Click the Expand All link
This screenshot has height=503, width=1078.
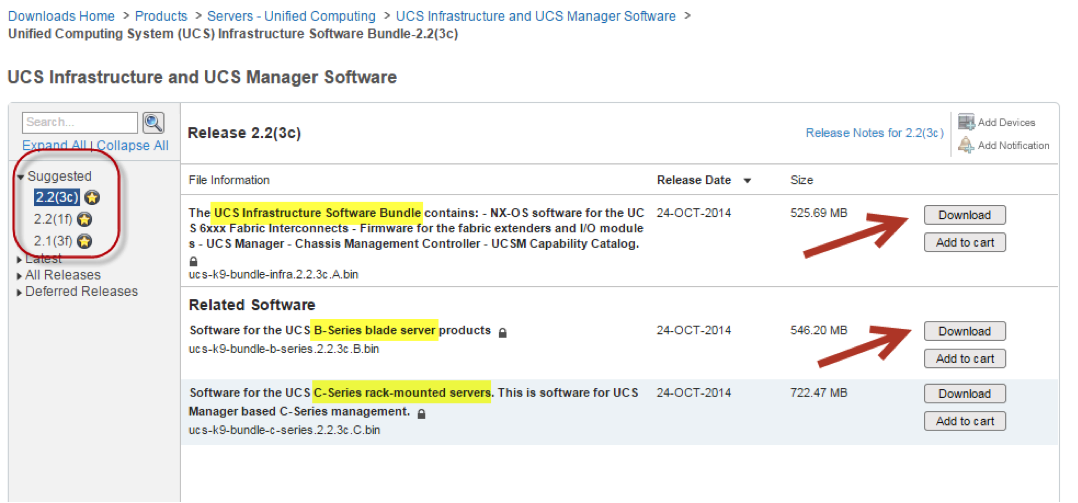[x=54, y=146]
